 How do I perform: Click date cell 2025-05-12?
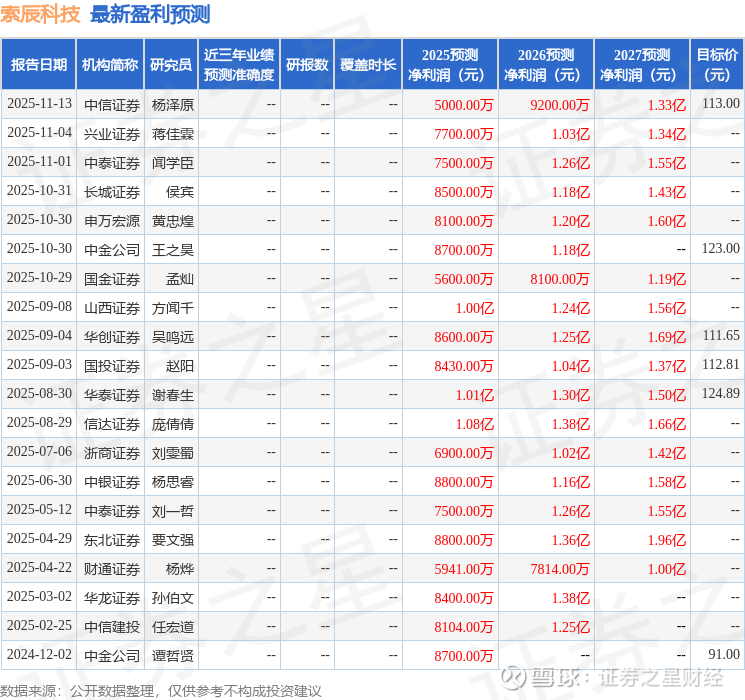[39, 509]
